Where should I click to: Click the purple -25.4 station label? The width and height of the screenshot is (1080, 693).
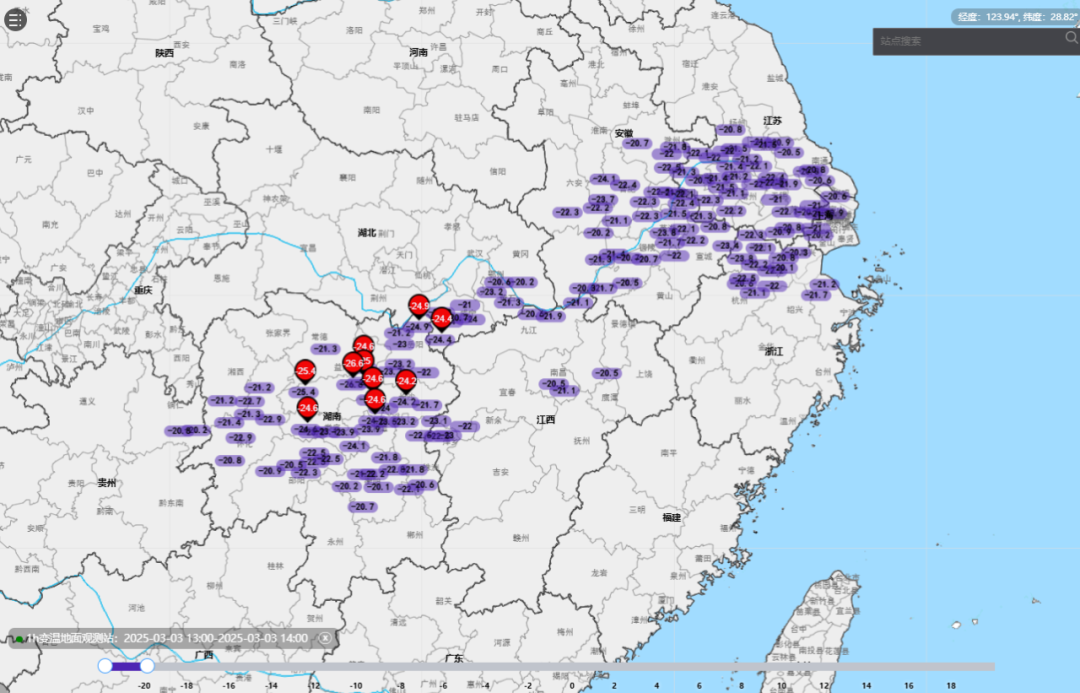click(x=304, y=392)
